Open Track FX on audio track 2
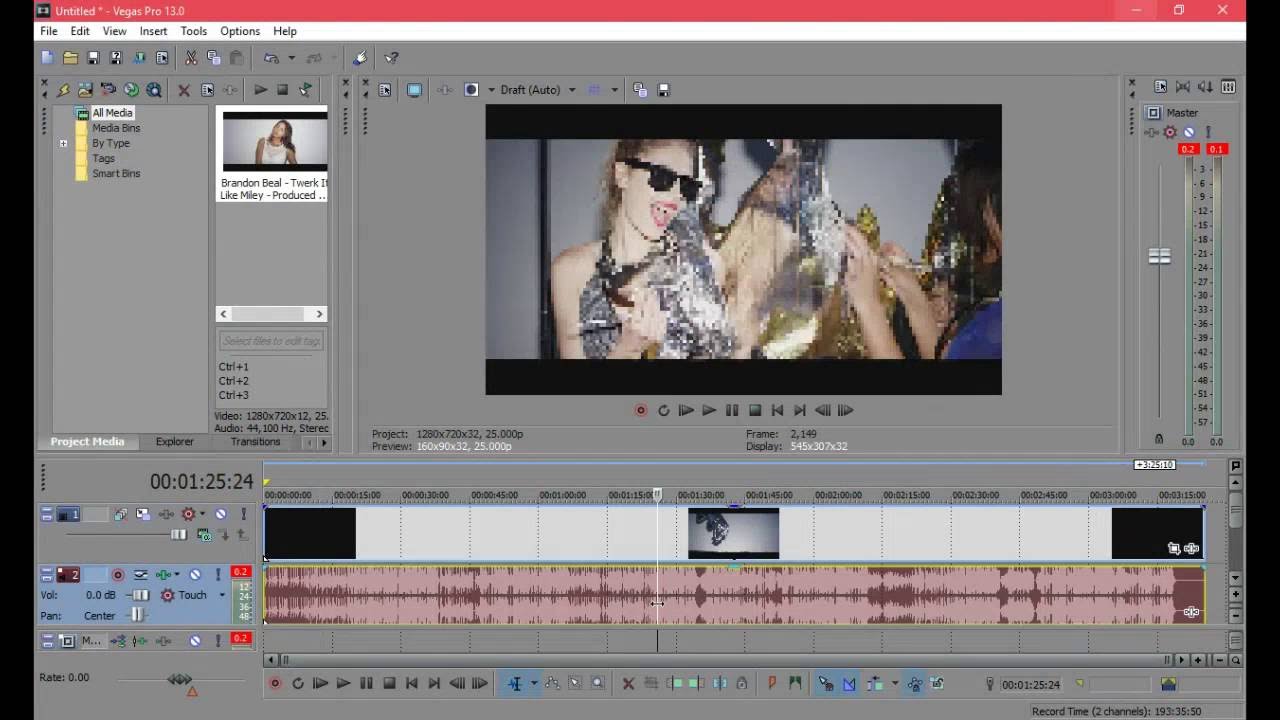 tap(163, 575)
